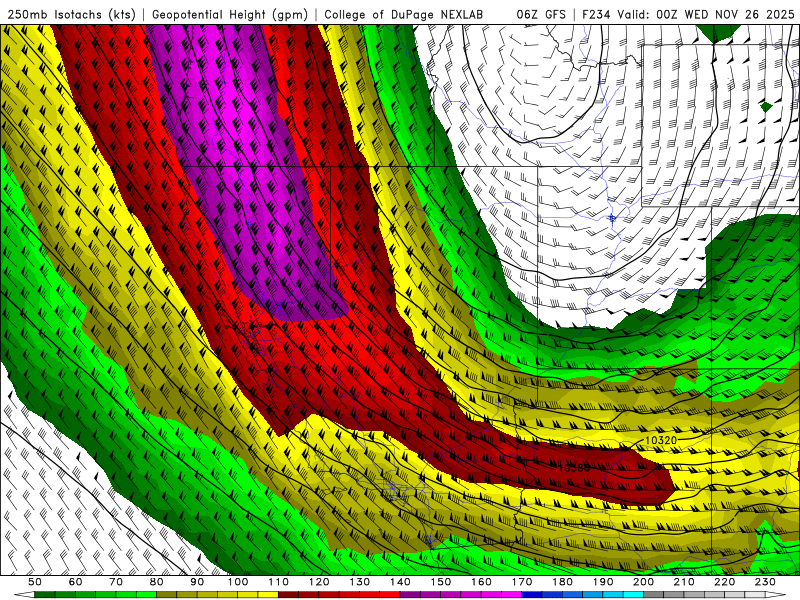Click the '120' value on the color scale
Screen dimensions: 800x600
[x=319, y=582]
